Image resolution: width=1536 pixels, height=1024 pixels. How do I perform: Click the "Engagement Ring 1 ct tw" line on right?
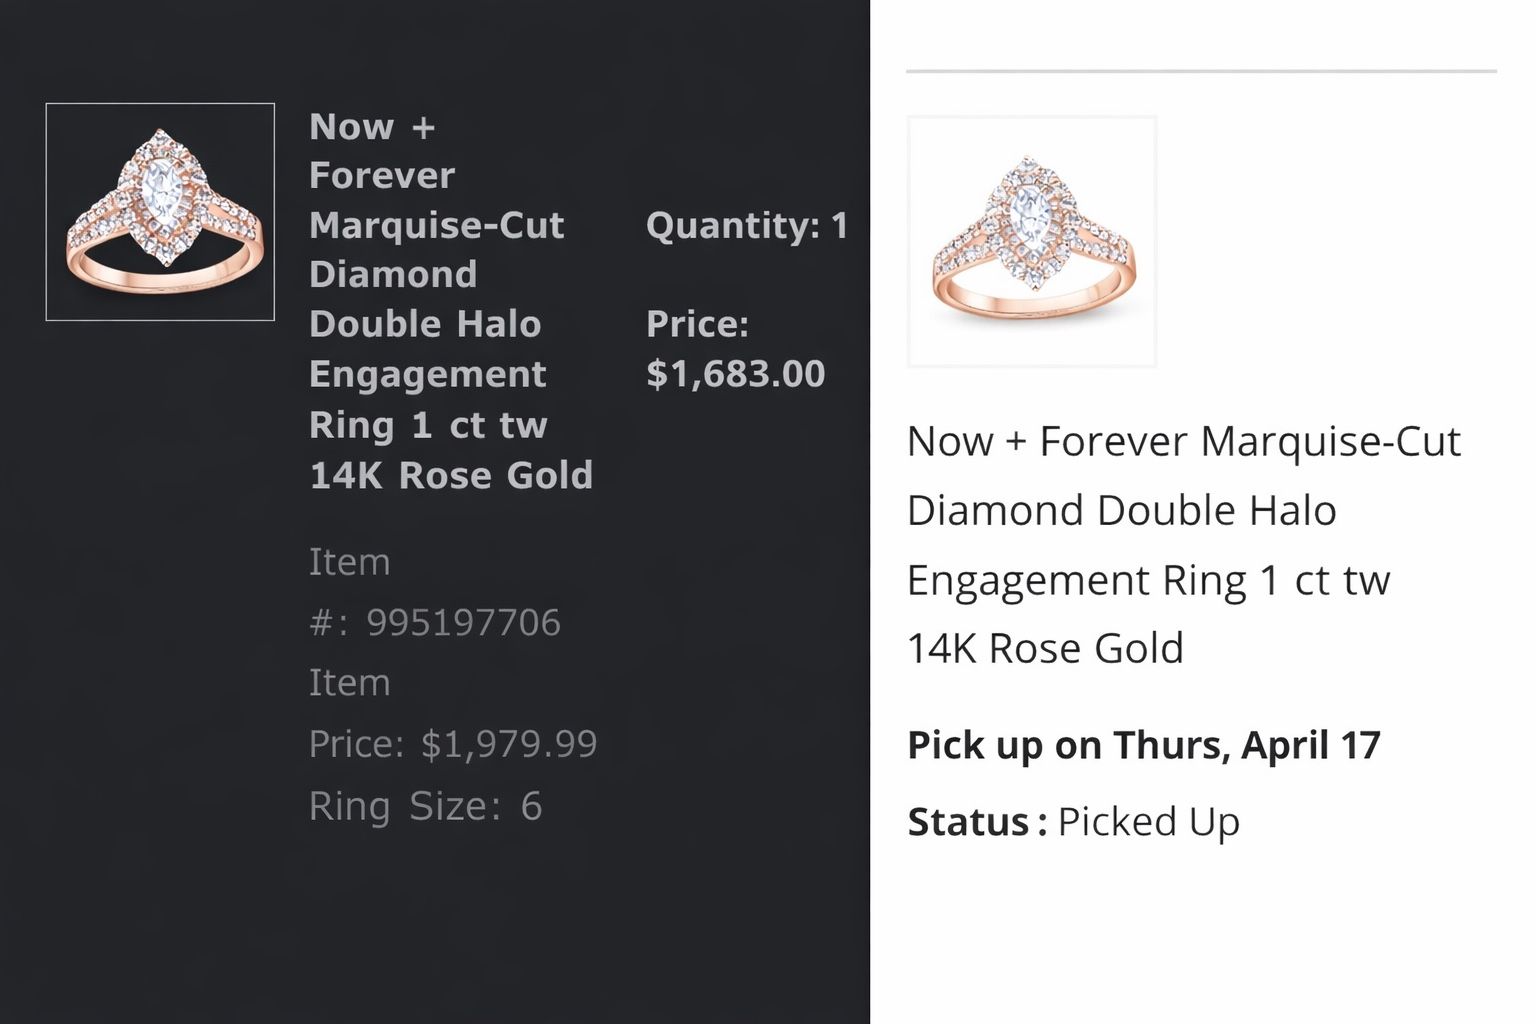point(1148,580)
